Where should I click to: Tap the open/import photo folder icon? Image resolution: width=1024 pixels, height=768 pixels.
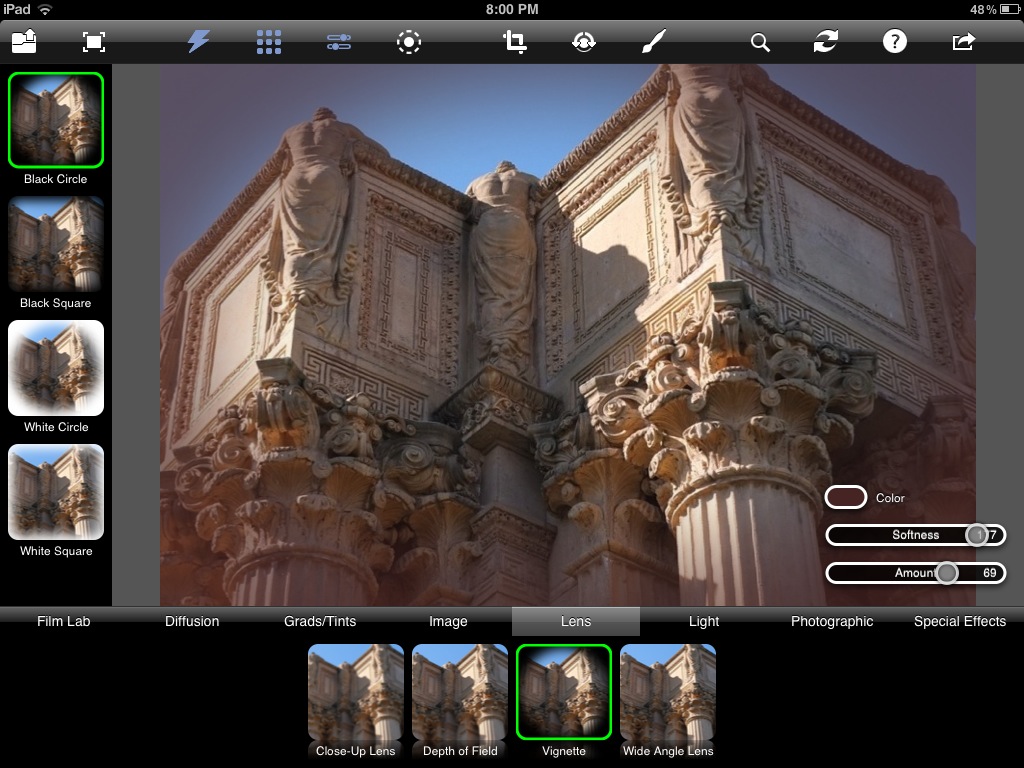coord(25,41)
